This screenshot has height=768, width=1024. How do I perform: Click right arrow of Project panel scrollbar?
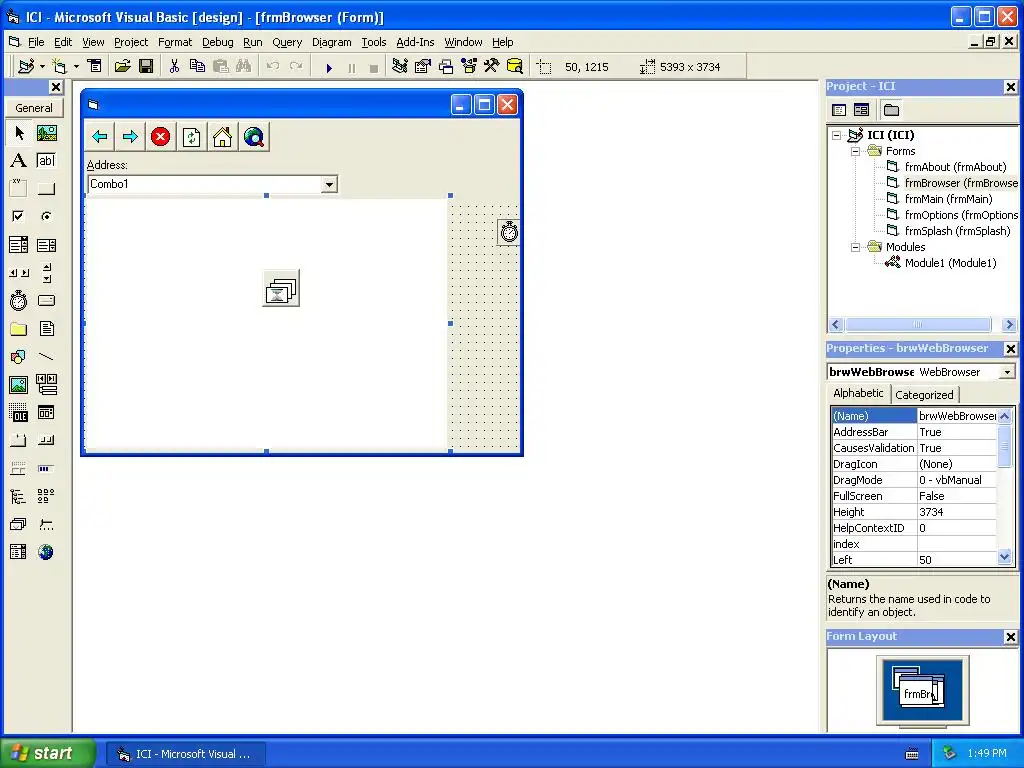click(1009, 325)
